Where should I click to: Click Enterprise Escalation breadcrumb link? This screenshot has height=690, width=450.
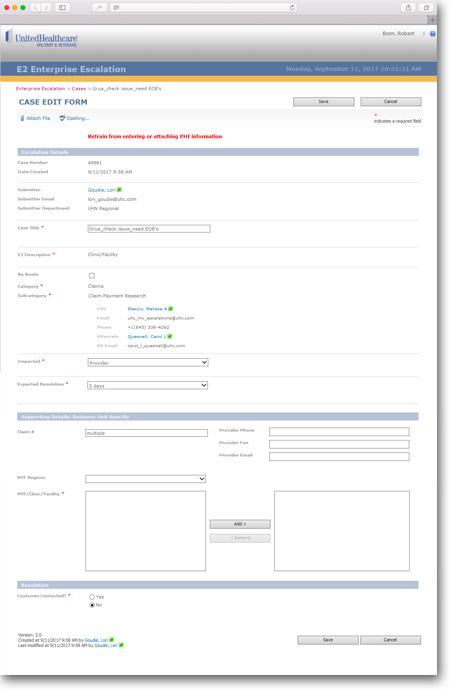tap(40, 89)
